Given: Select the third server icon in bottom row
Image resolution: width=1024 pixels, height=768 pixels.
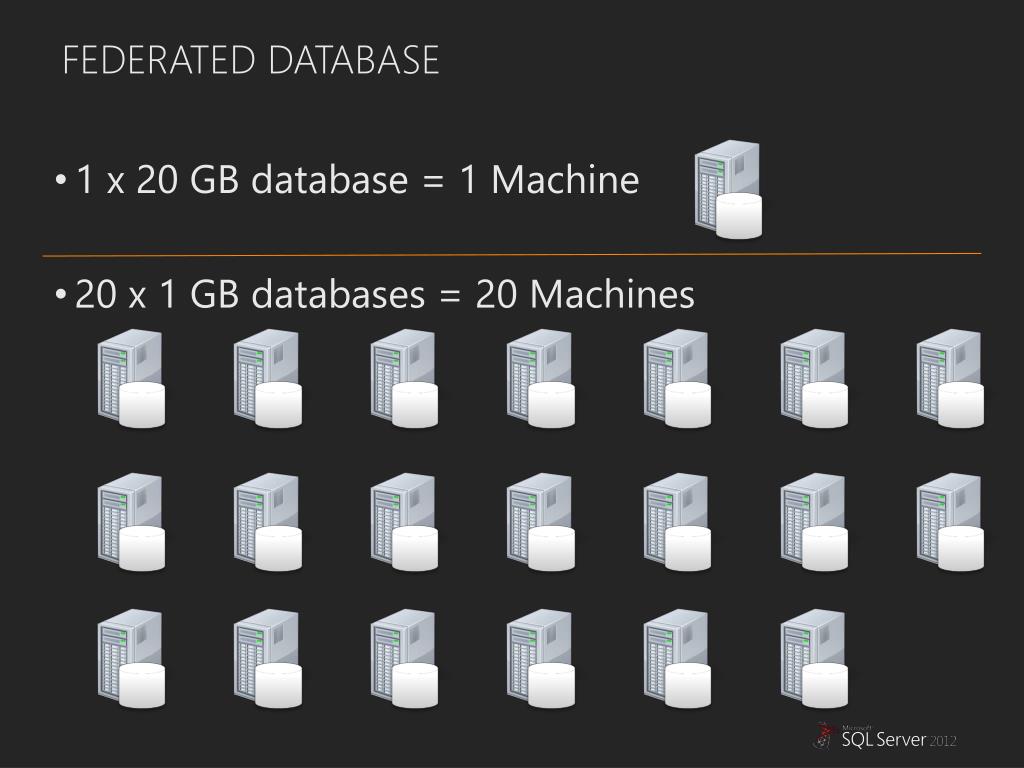Looking at the screenshot, I should click(x=404, y=658).
